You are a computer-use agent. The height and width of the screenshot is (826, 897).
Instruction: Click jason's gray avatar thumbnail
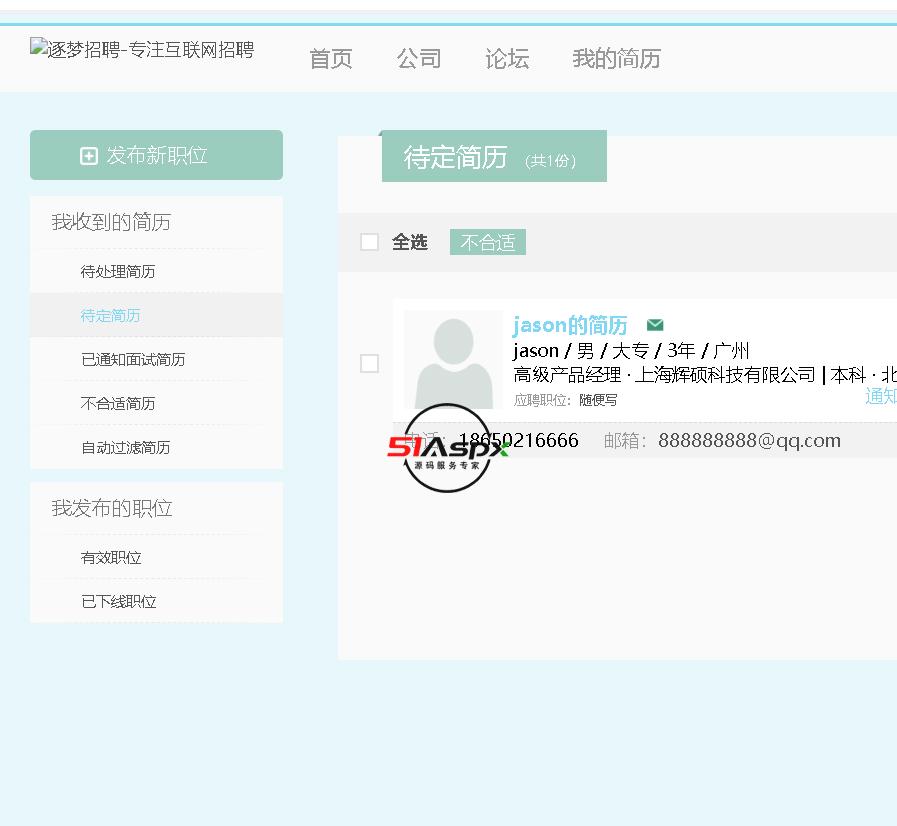(453, 360)
